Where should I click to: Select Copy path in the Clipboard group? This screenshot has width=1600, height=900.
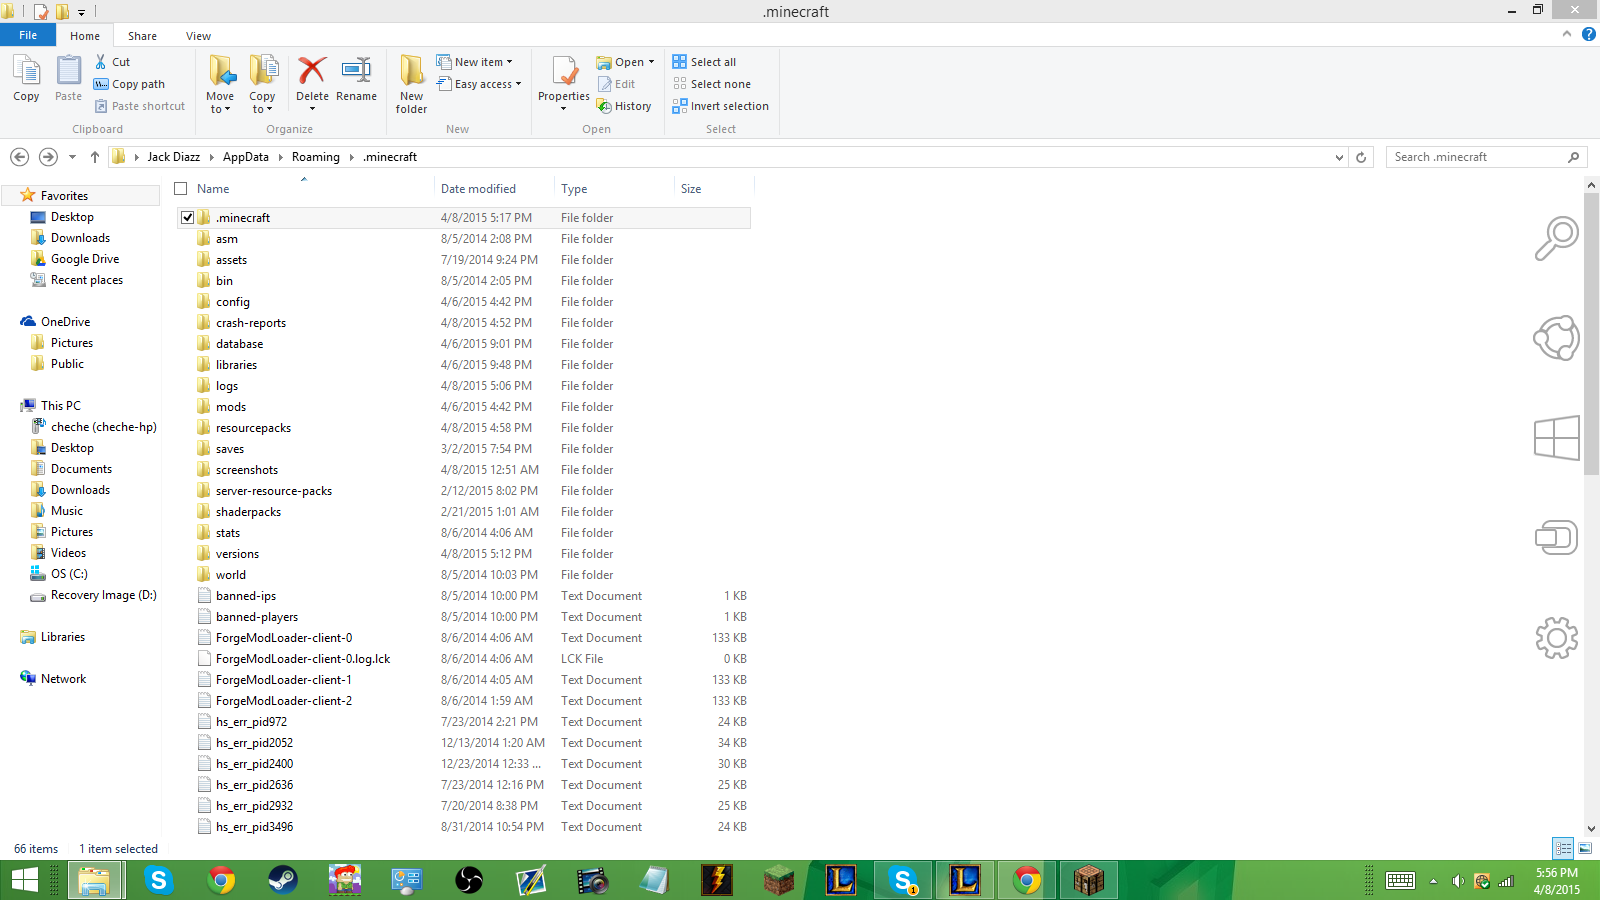click(x=130, y=84)
